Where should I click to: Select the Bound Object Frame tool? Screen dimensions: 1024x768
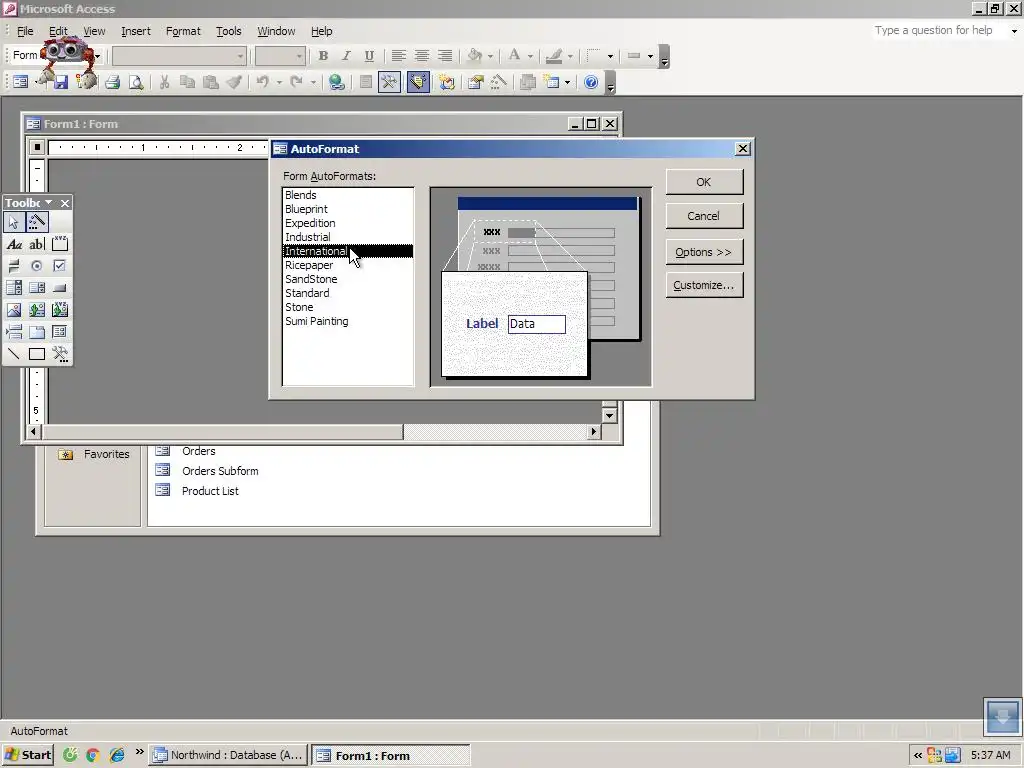[59, 310]
